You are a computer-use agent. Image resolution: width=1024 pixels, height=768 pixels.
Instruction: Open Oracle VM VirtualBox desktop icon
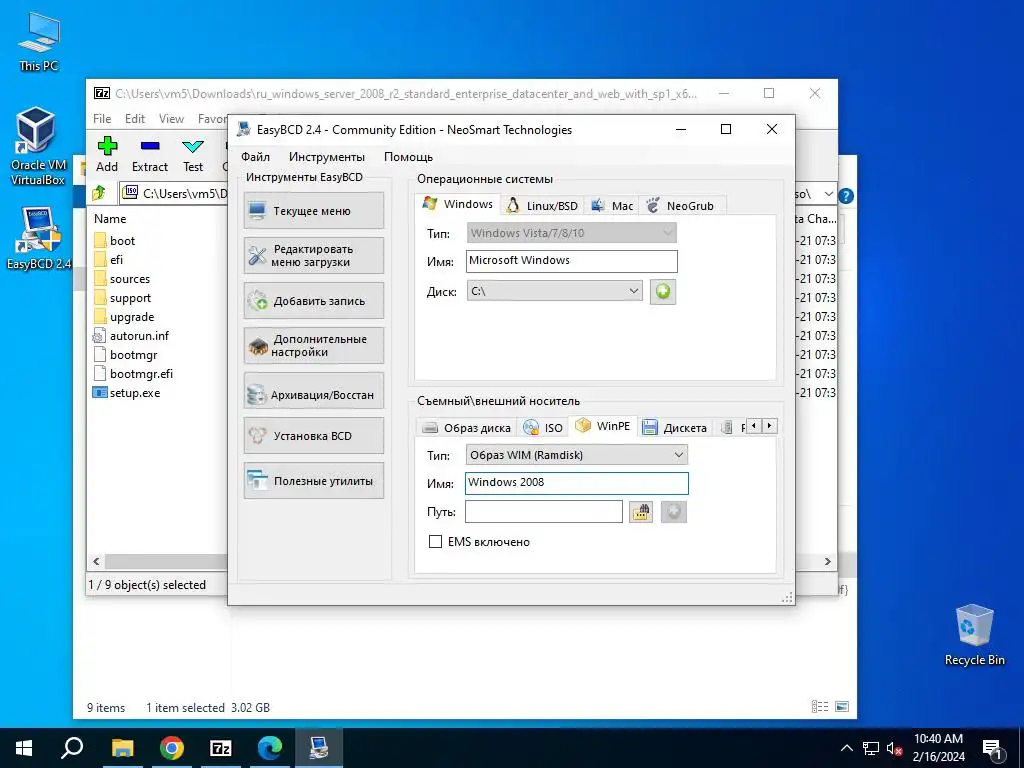click(38, 146)
